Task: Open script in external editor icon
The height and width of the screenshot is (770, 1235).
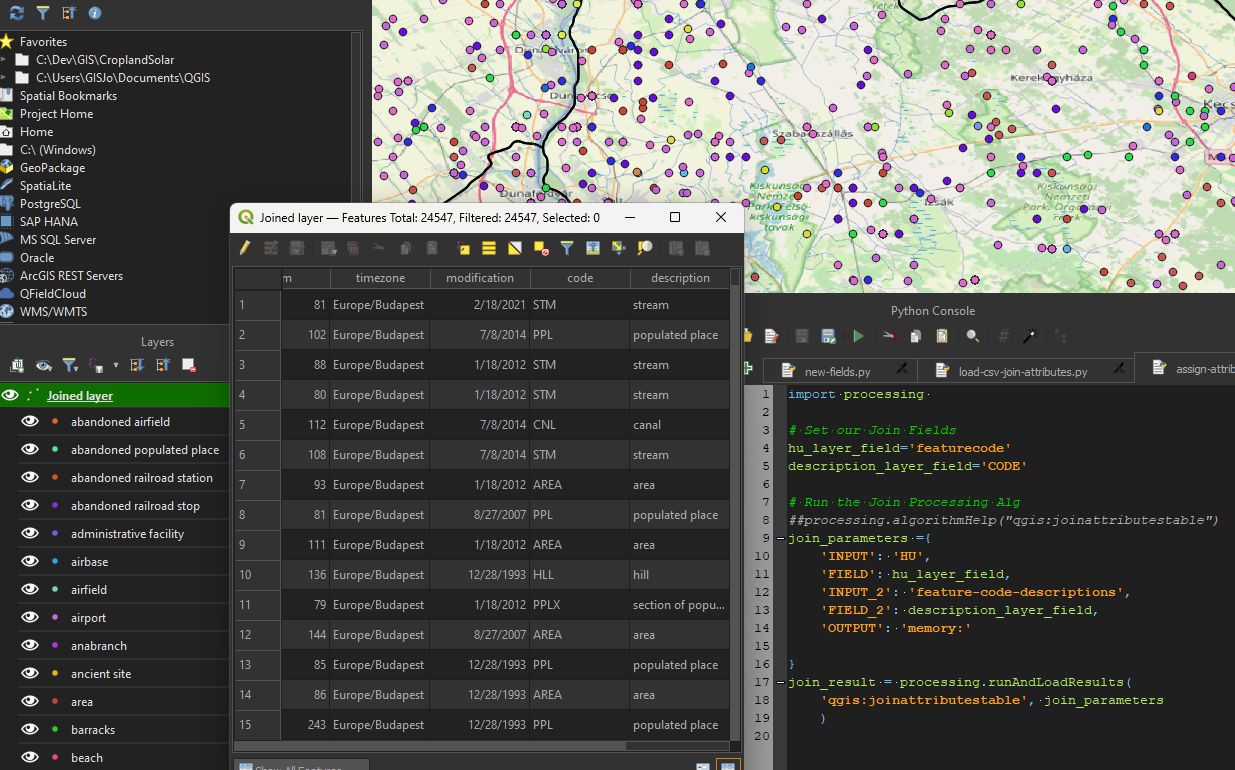Action: [771, 336]
